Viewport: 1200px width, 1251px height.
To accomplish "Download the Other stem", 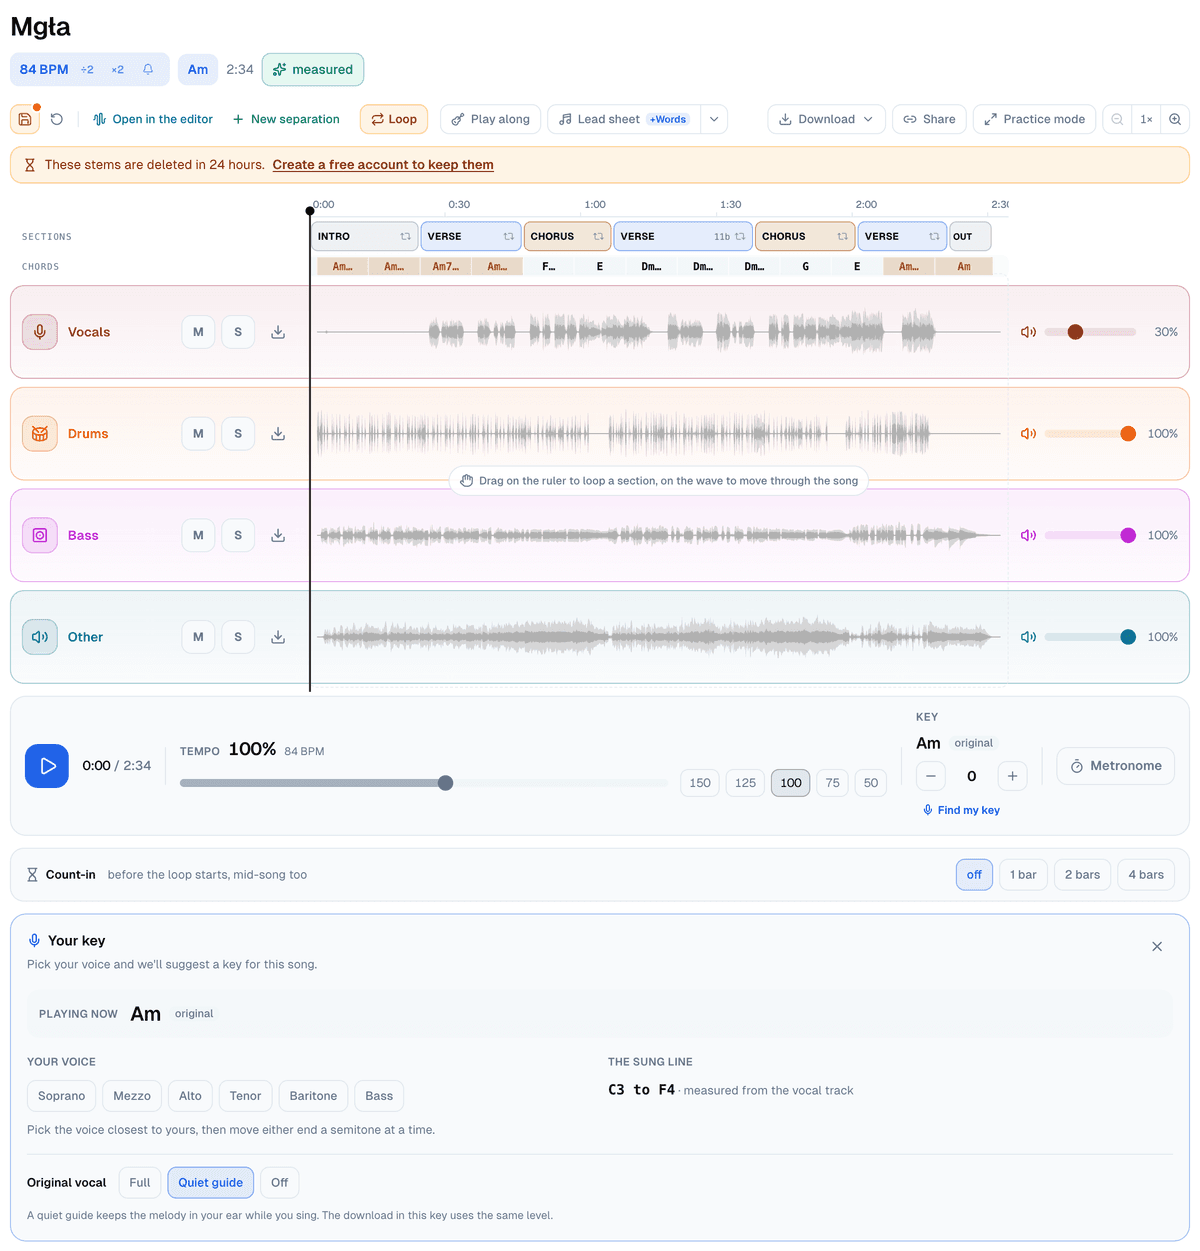I will 278,637.
